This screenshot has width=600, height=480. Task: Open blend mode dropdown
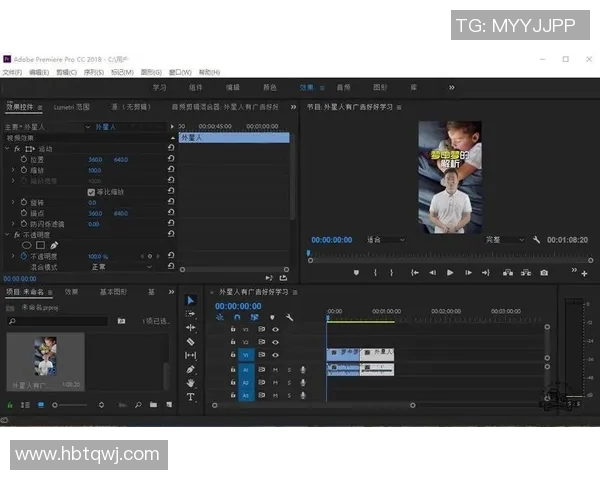click(121, 267)
